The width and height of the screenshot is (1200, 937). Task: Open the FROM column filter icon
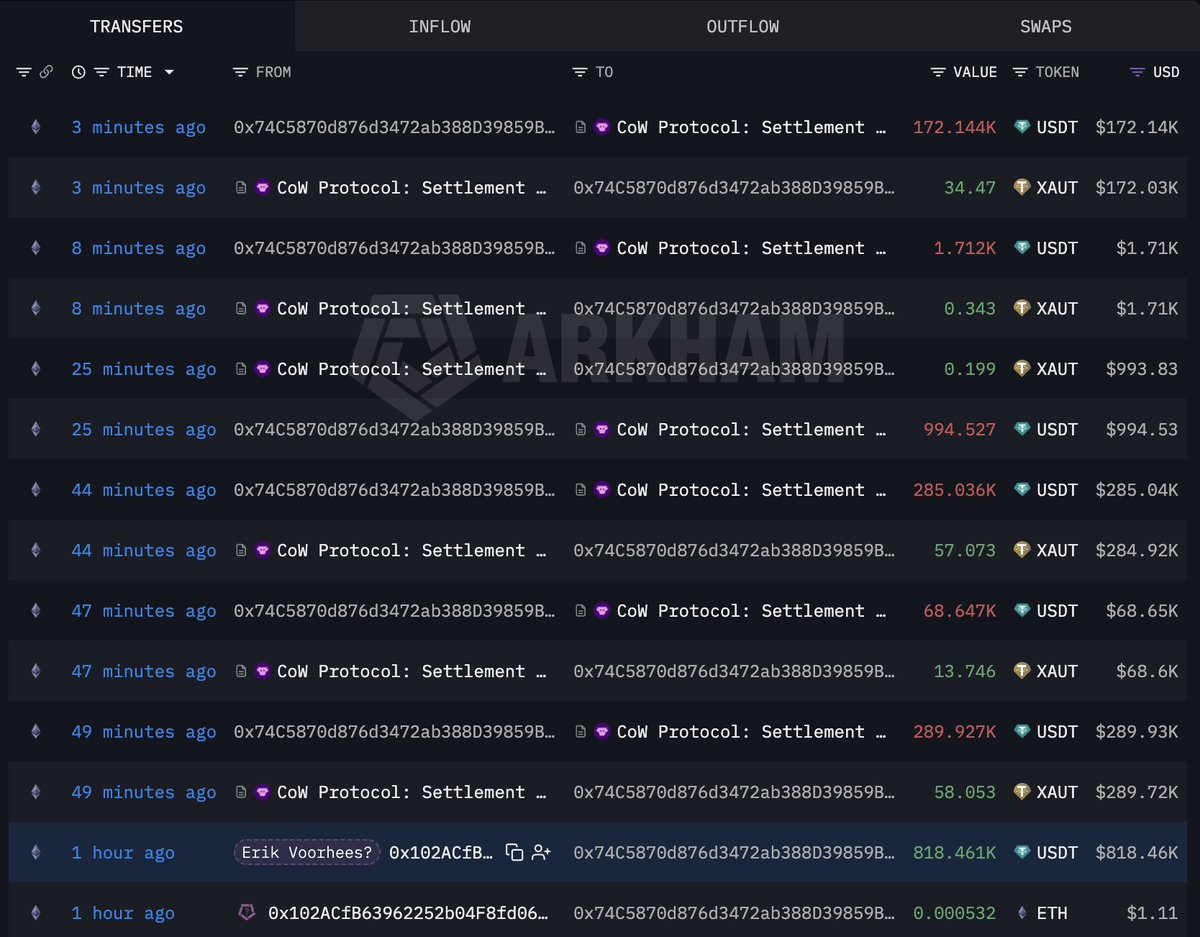[240, 72]
